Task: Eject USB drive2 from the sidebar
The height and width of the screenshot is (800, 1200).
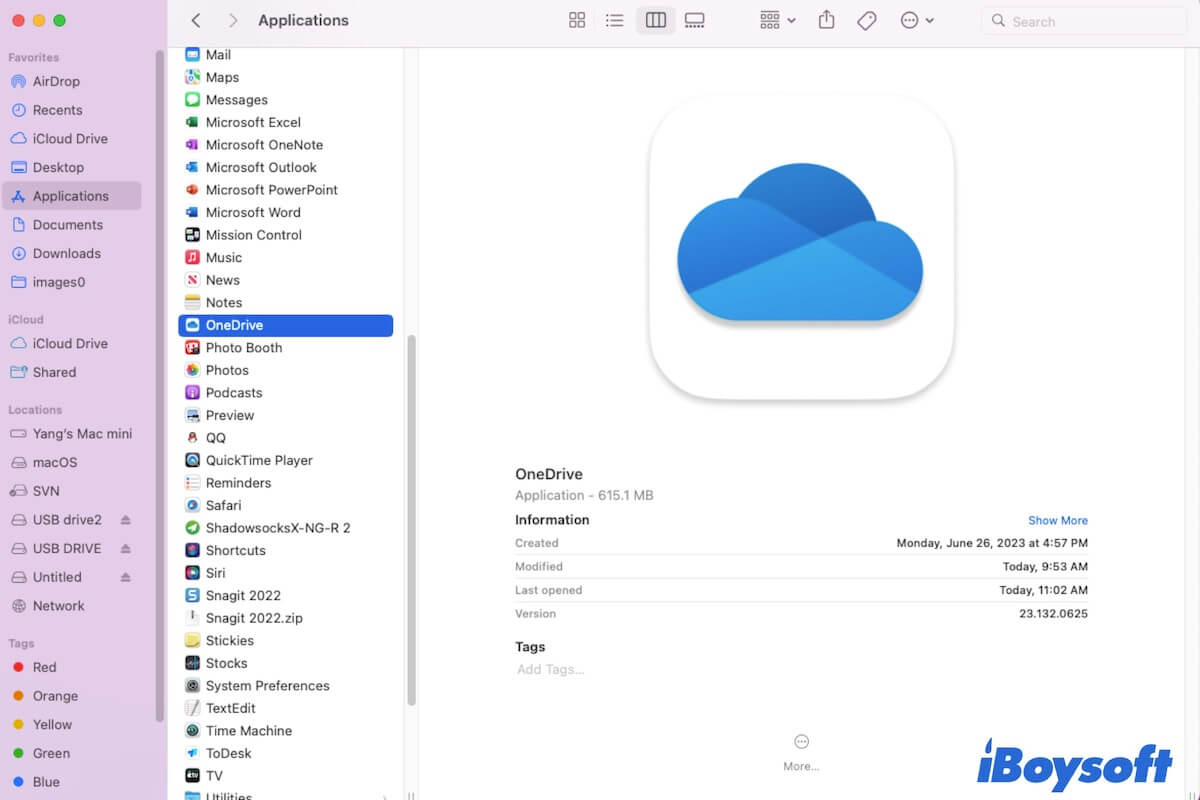Action: tap(126, 520)
